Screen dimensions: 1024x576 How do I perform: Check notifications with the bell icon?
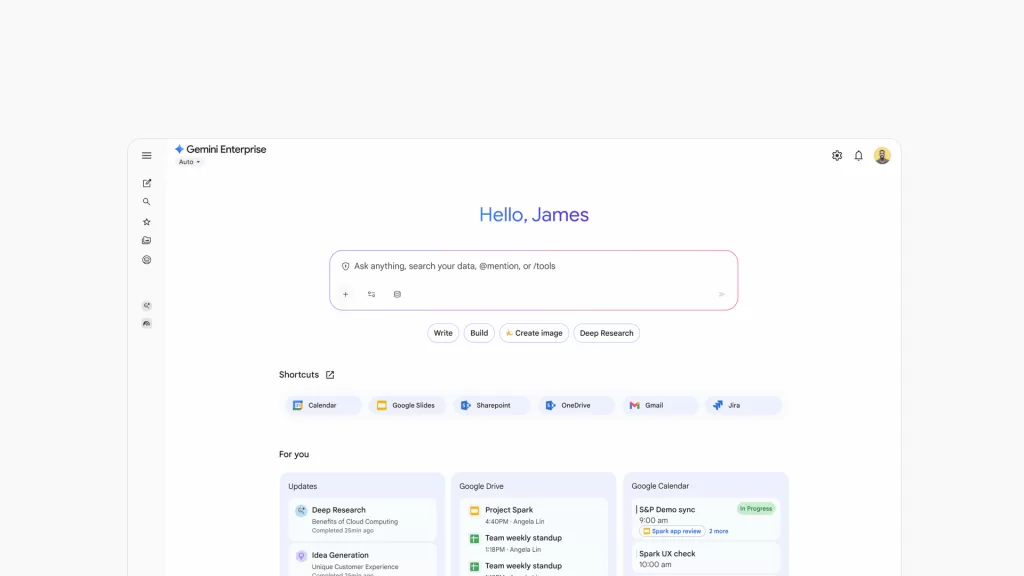pyautogui.click(x=858, y=156)
